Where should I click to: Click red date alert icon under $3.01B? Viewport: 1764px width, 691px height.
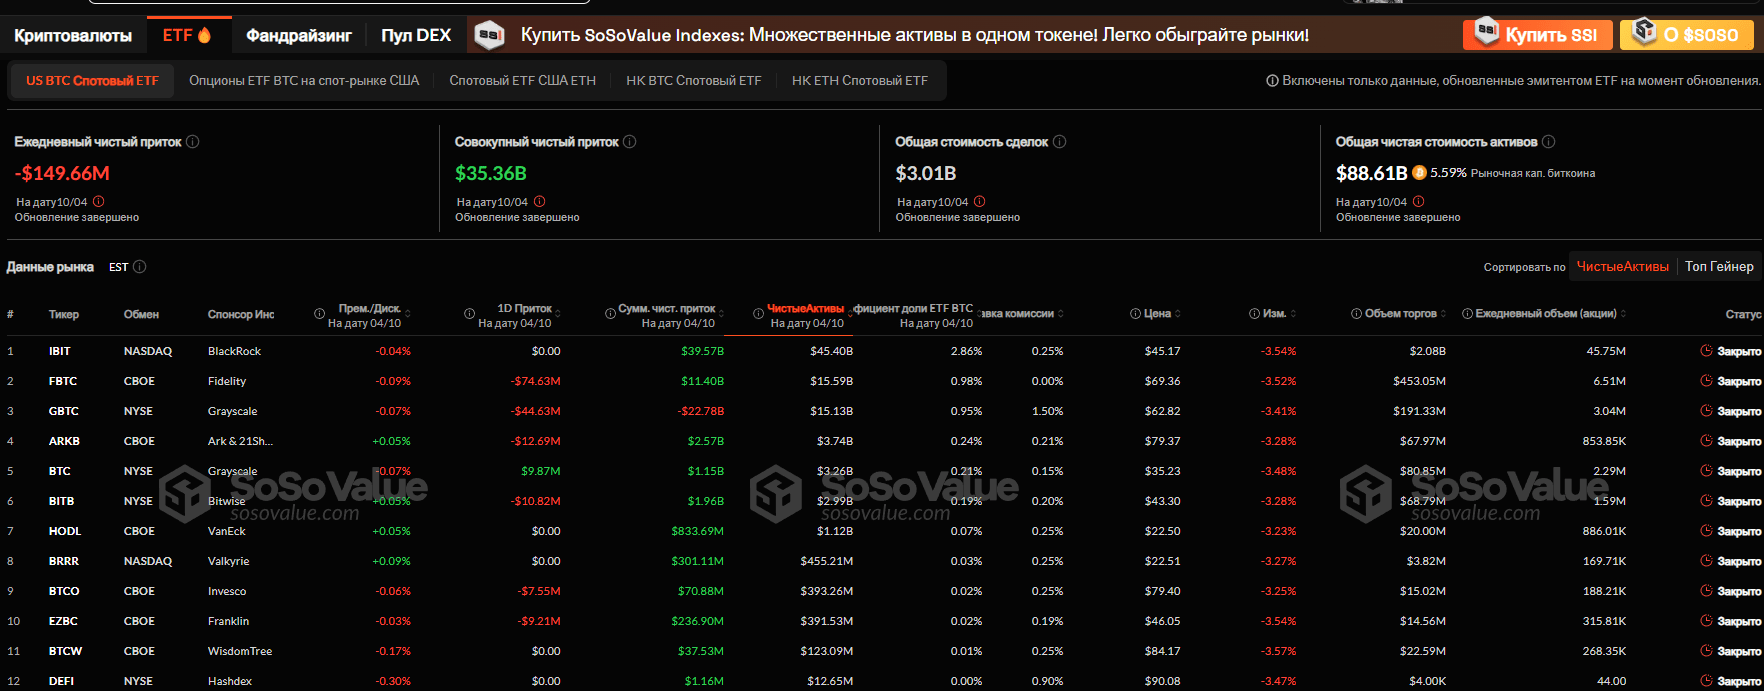click(980, 202)
